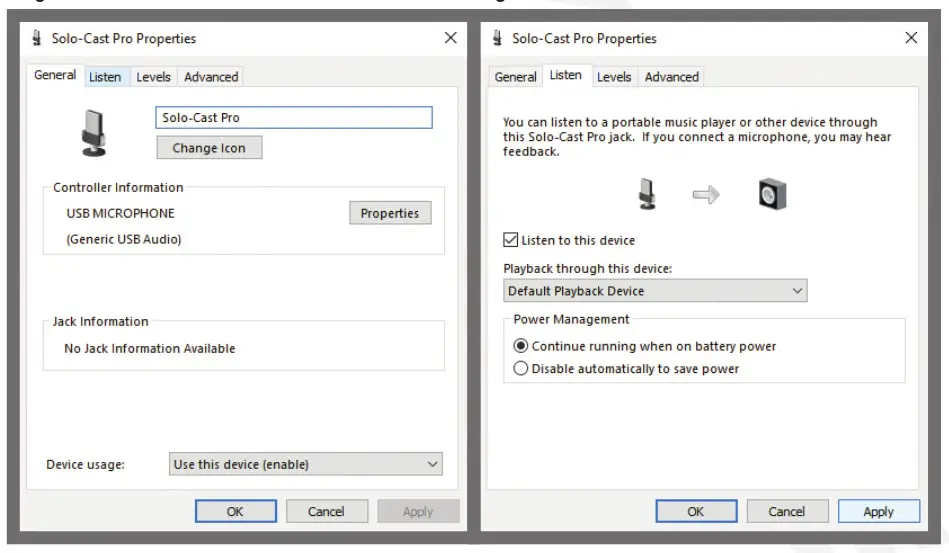The image size is (949, 553).
Task: Open the Device usage dropdown
Action: [x=306, y=464]
